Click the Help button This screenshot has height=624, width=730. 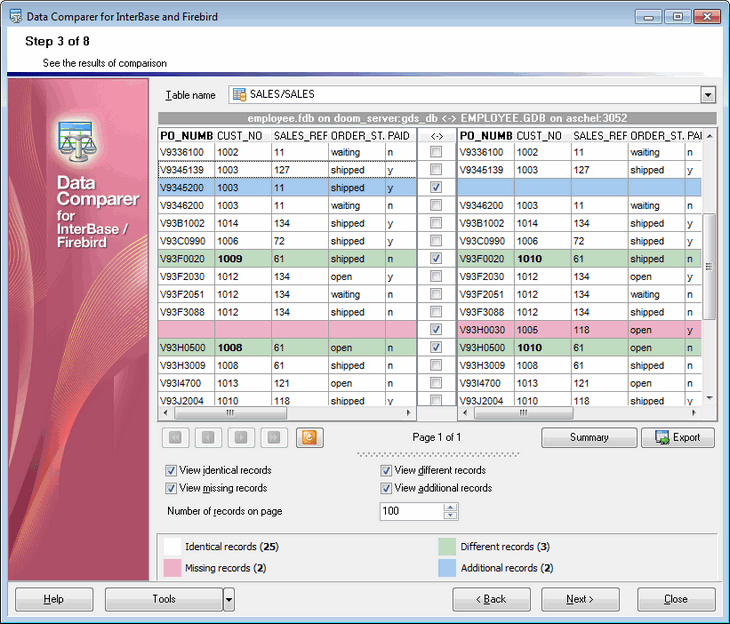54,599
